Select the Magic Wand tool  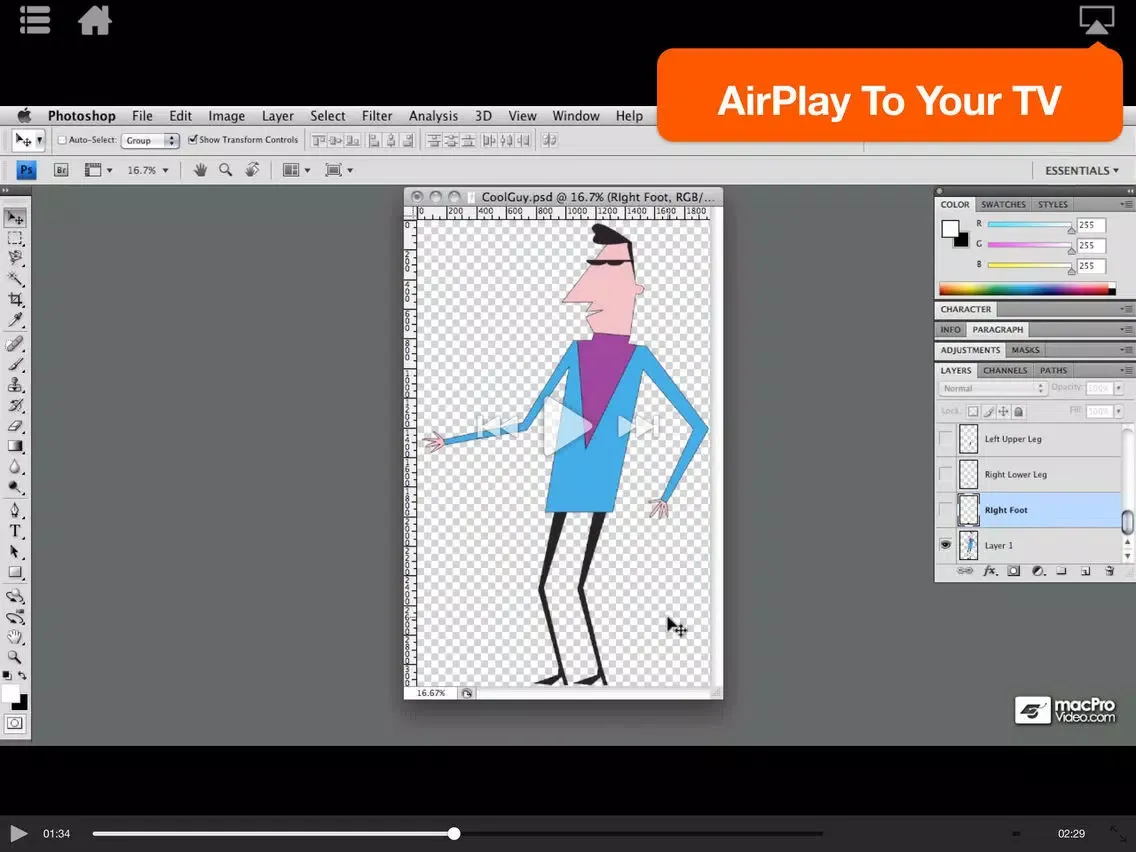point(14,278)
